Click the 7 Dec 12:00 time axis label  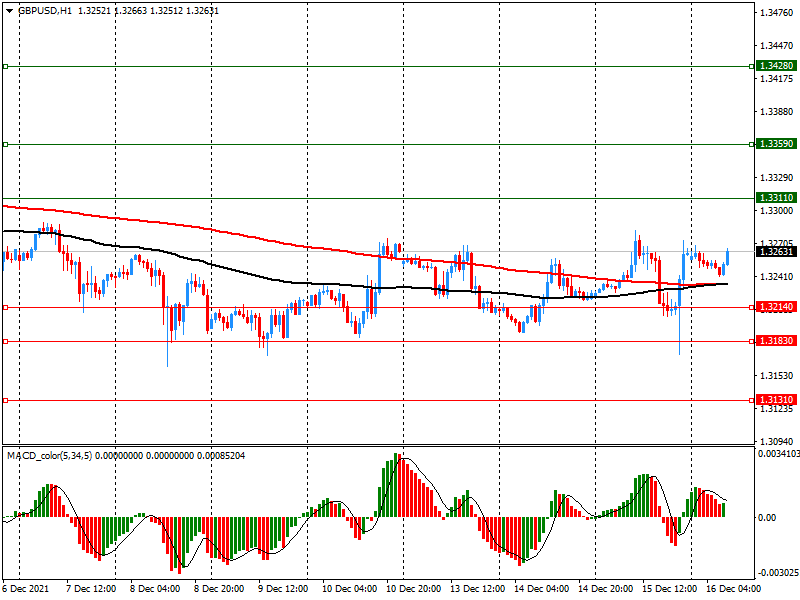pyautogui.click(x=91, y=589)
